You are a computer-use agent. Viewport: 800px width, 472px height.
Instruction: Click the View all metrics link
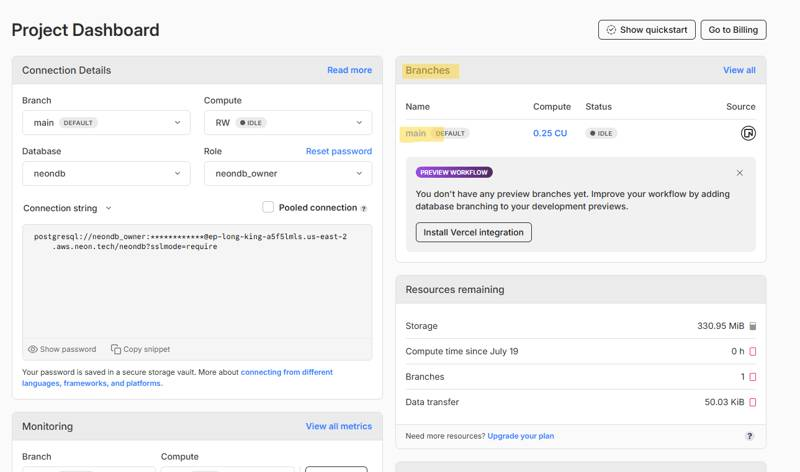339,426
